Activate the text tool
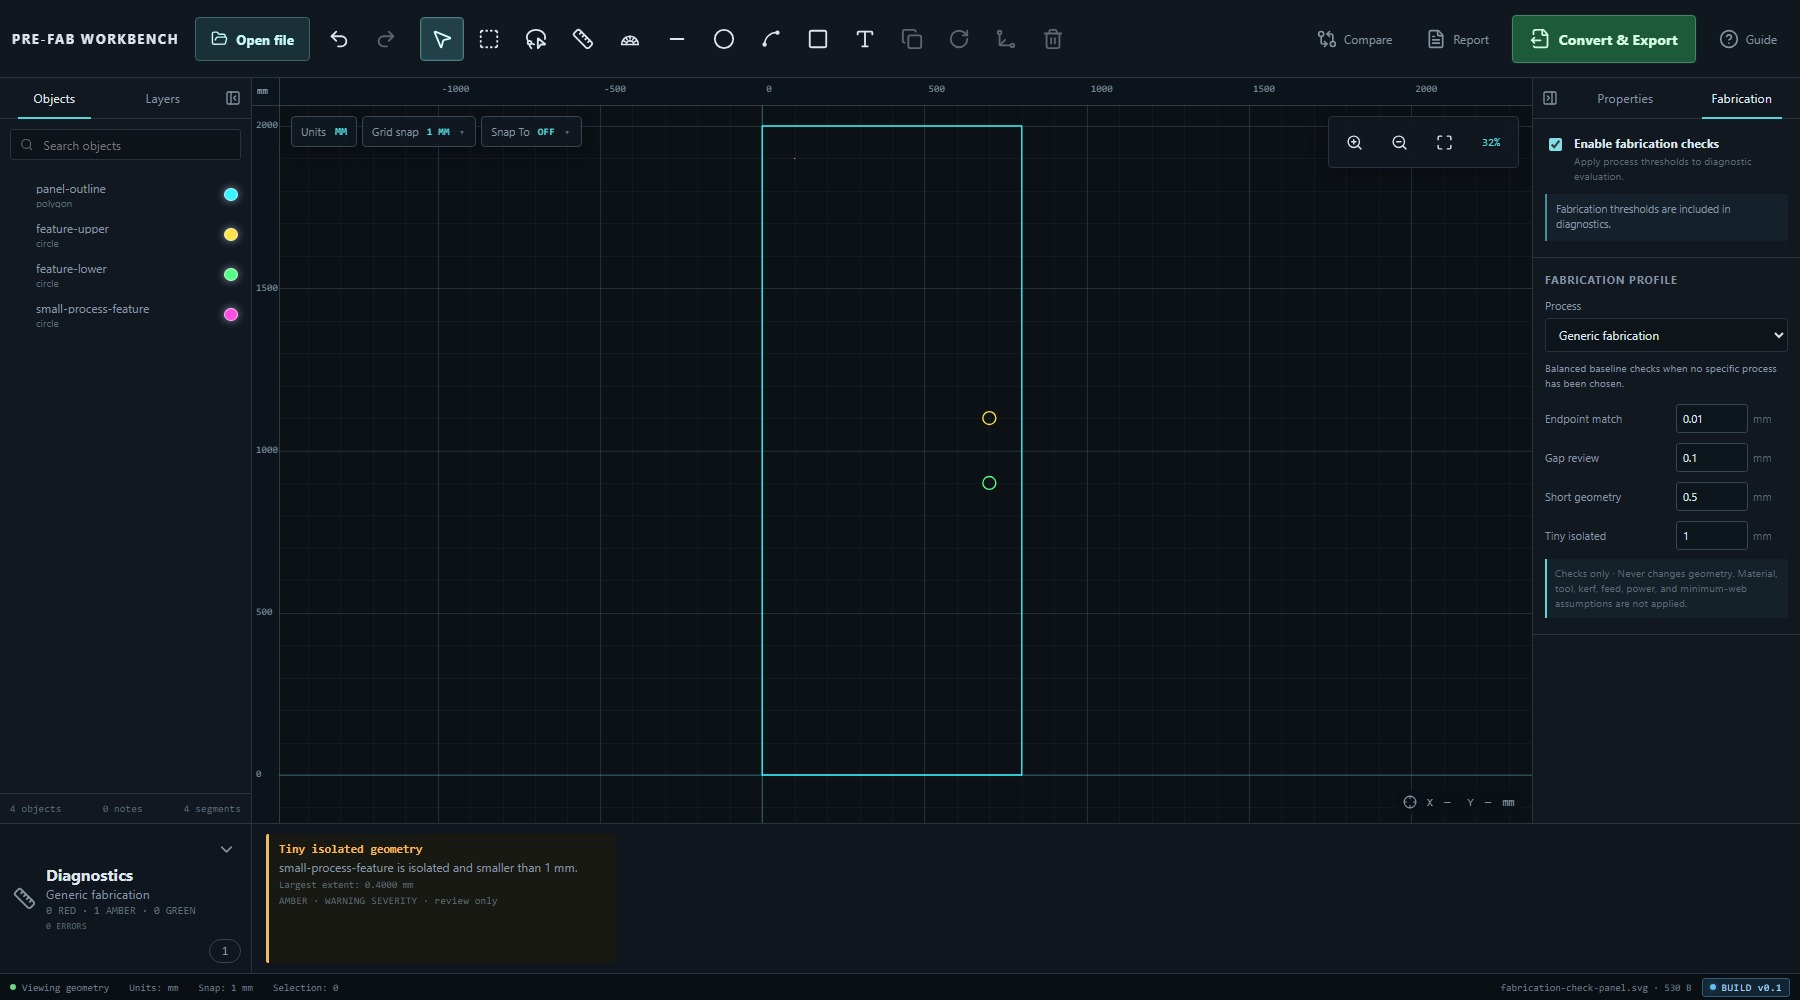This screenshot has height=1000, width=1800. pos(865,39)
